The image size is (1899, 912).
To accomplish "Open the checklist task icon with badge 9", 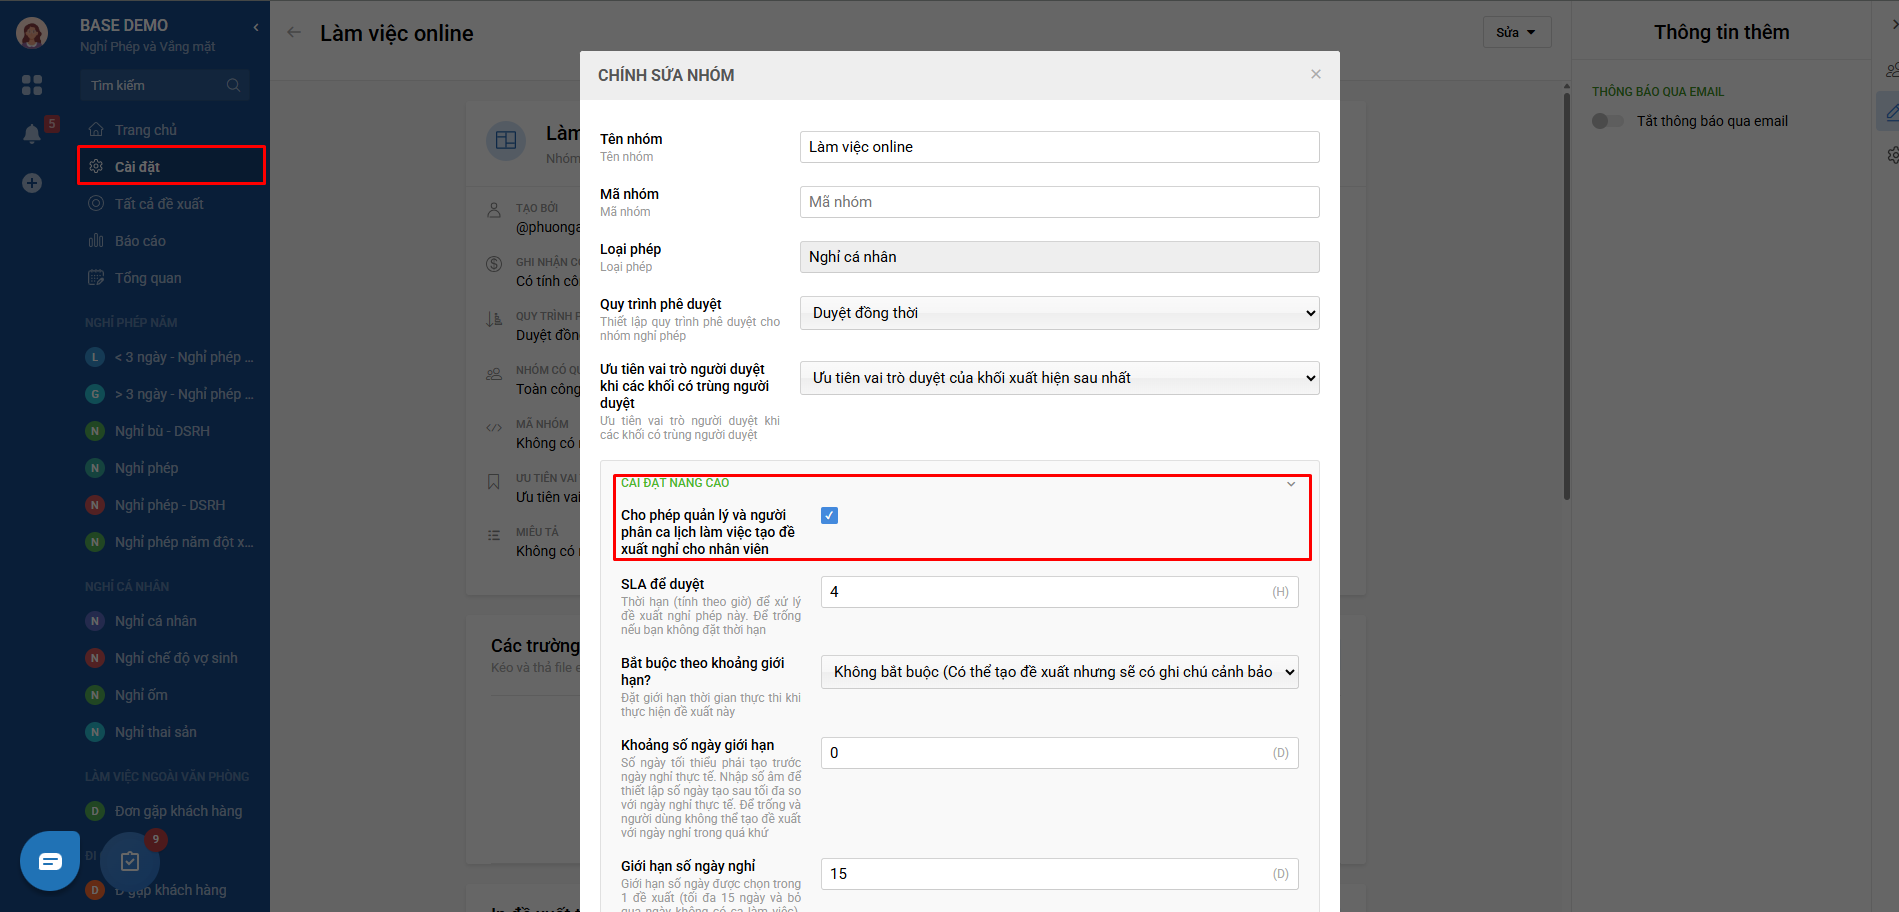I will 130,861.
